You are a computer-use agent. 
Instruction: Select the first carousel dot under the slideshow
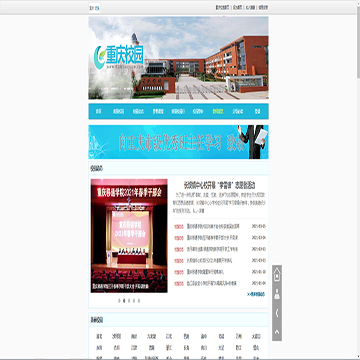[x=119, y=301]
